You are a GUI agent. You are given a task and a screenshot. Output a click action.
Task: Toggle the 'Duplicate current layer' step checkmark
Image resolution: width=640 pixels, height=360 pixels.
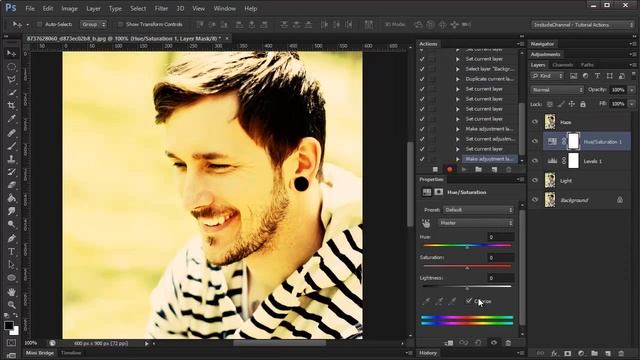click(422, 79)
